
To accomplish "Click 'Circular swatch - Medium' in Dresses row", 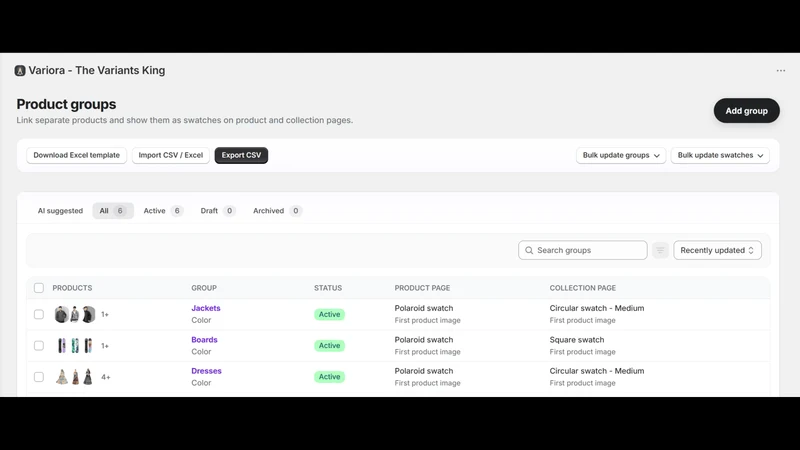I will coord(596,371).
